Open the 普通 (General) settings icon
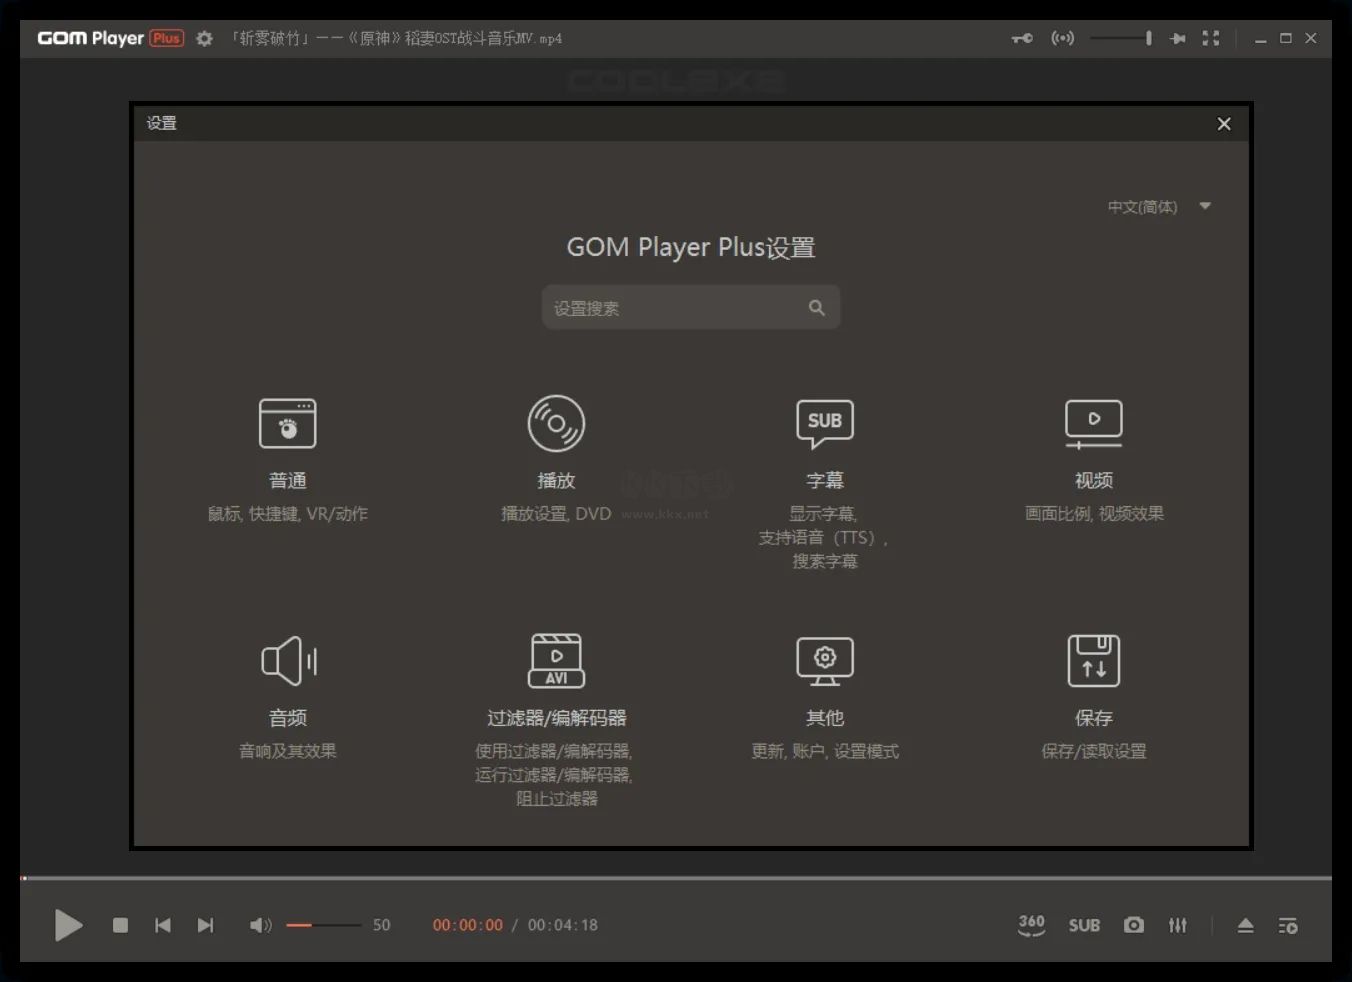The height and width of the screenshot is (982, 1352). tap(288, 423)
